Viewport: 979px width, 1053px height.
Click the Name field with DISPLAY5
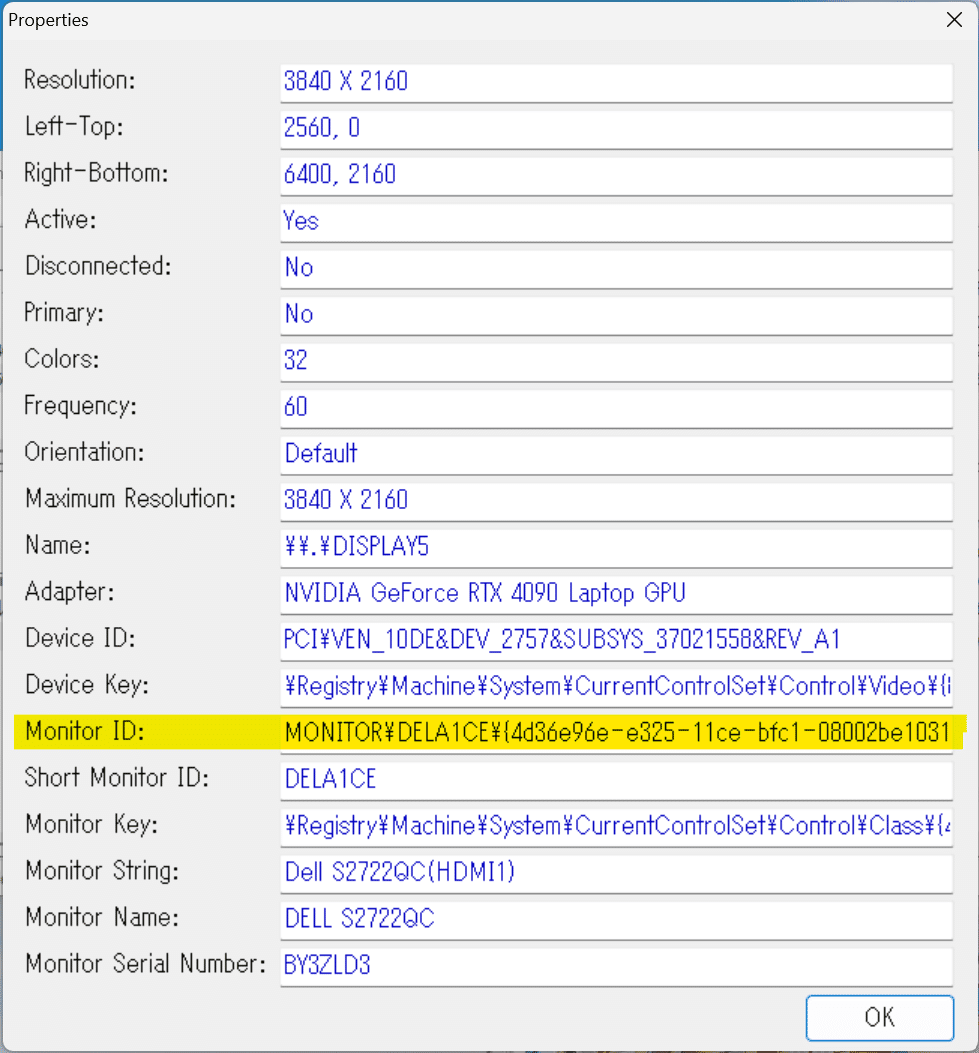point(616,548)
